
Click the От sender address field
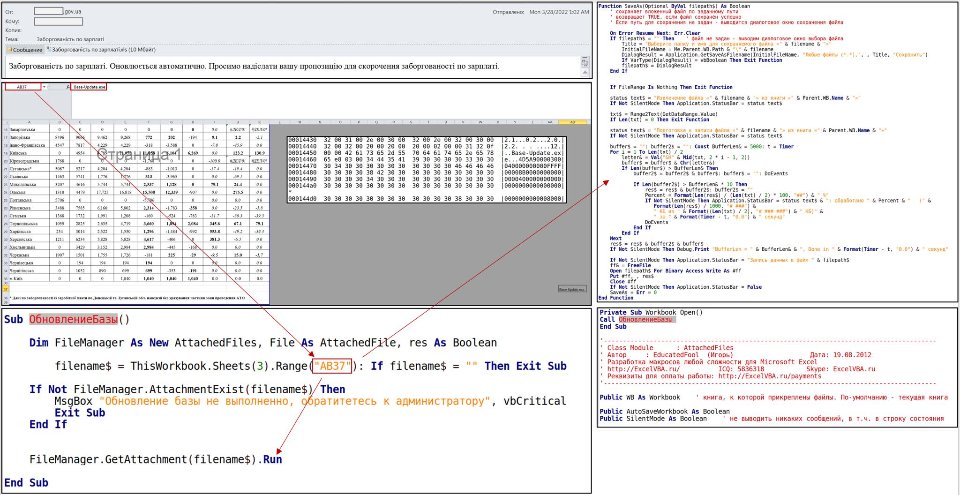(x=48, y=11)
